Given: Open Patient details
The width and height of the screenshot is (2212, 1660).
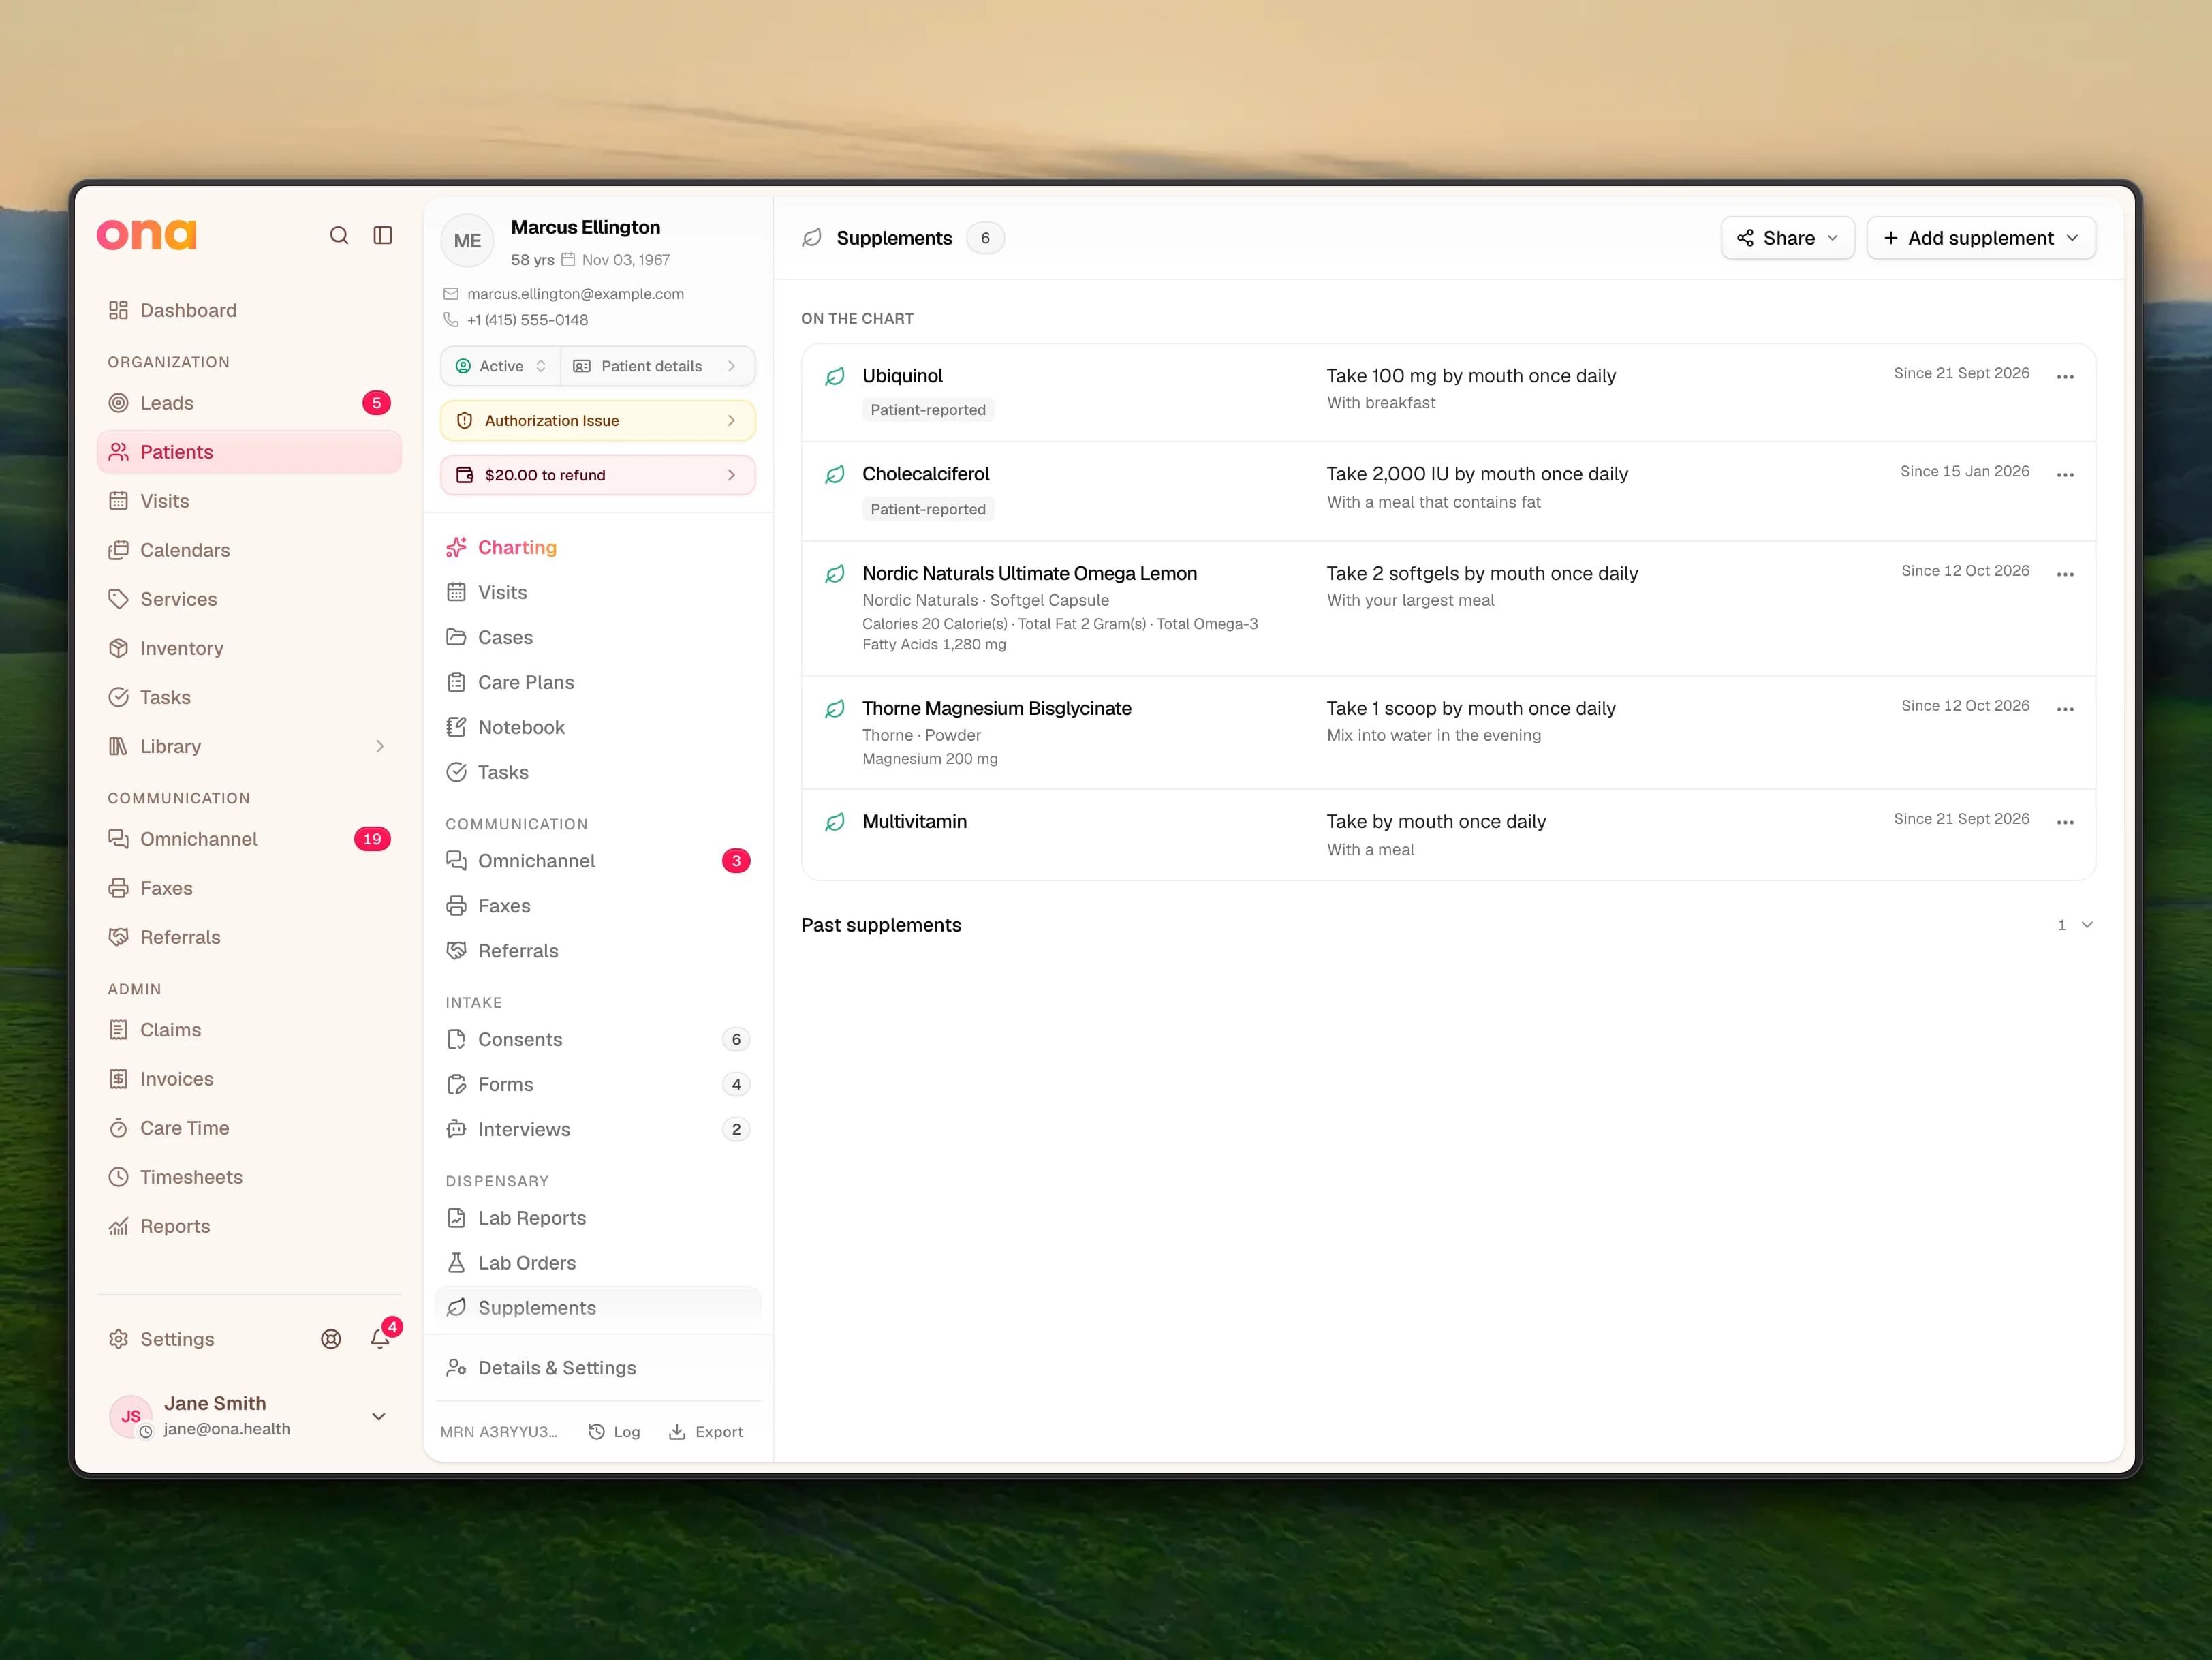Looking at the screenshot, I should click(657, 366).
